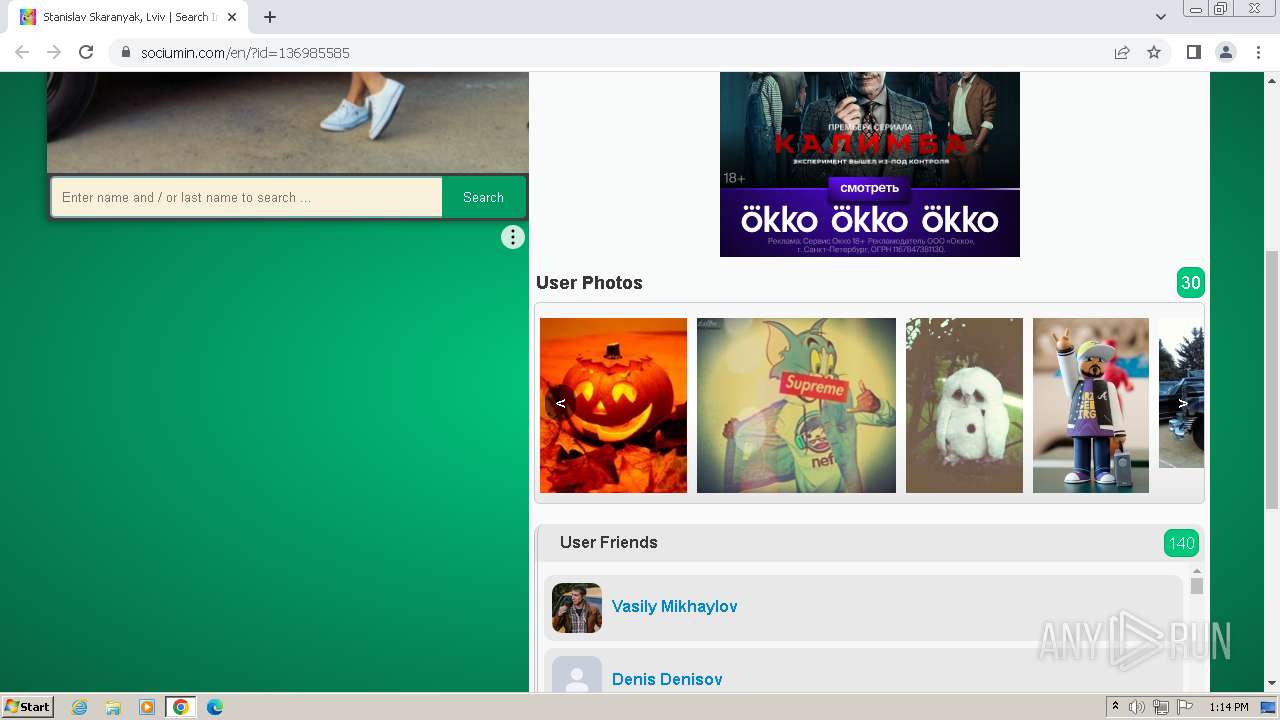This screenshot has width=1280, height=720.
Task: Open the tab search chevron
Action: tap(1161, 17)
